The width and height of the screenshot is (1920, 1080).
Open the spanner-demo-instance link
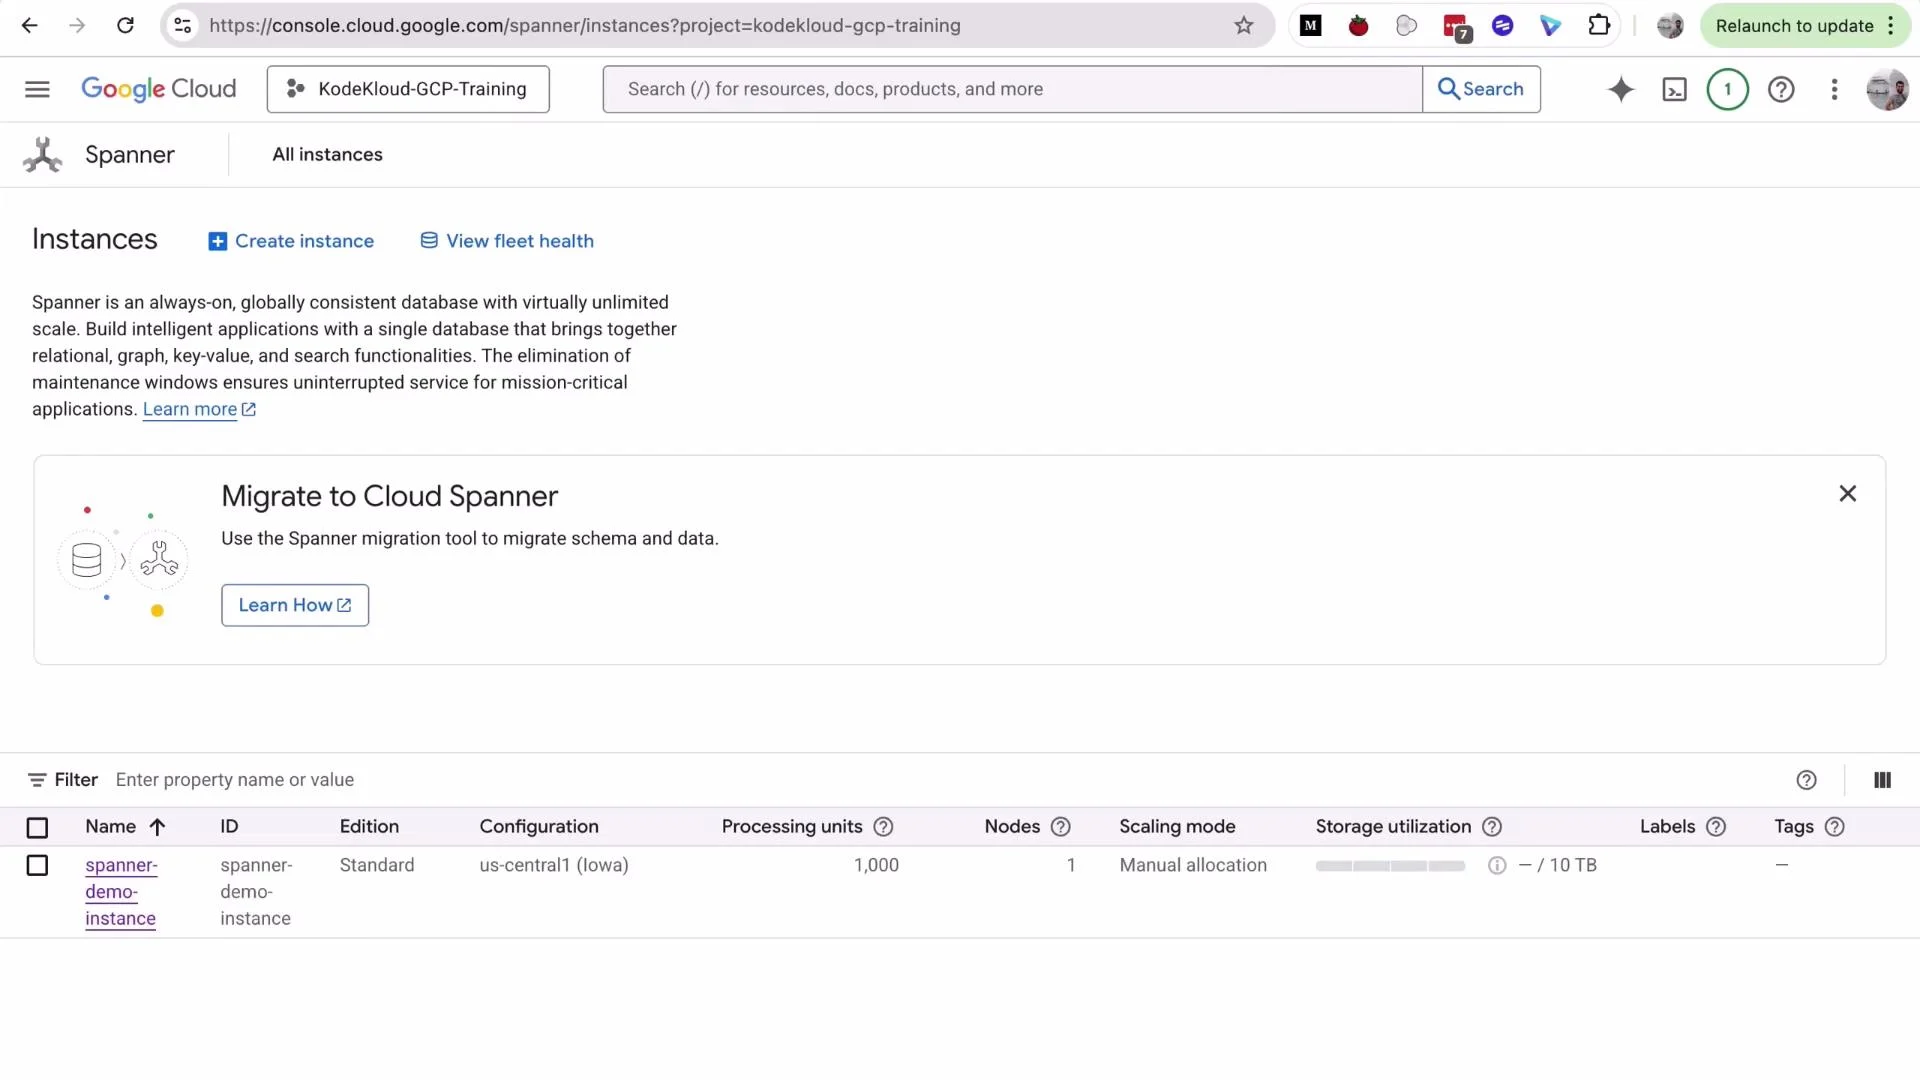[x=121, y=892]
